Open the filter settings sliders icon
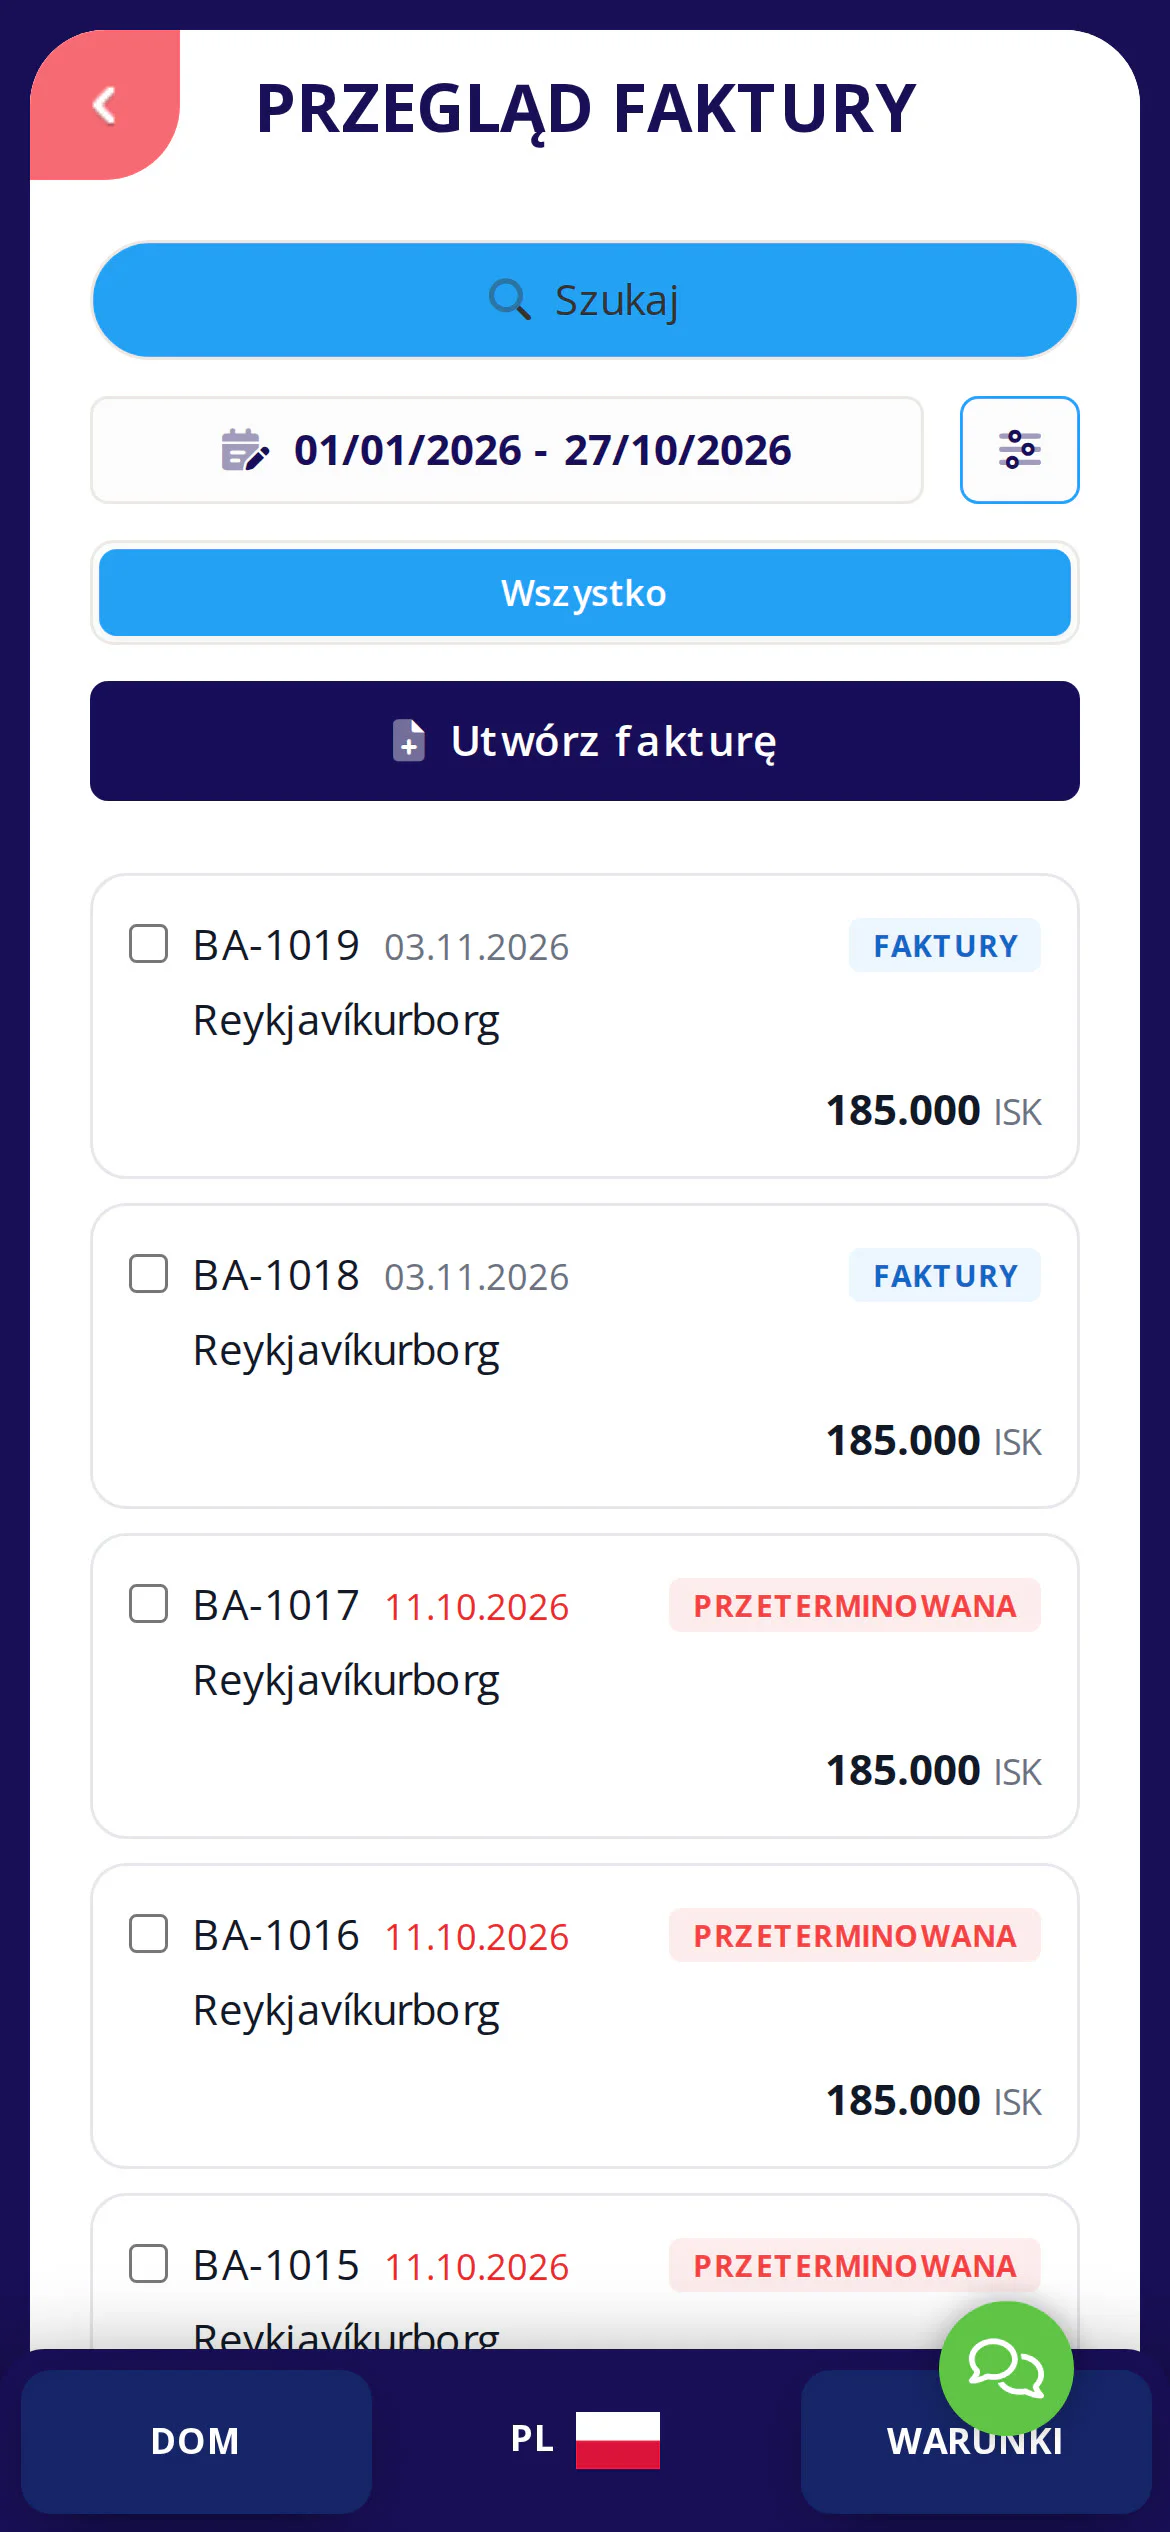The width and height of the screenshot is (1170, 2532). tap(1019, 450)
